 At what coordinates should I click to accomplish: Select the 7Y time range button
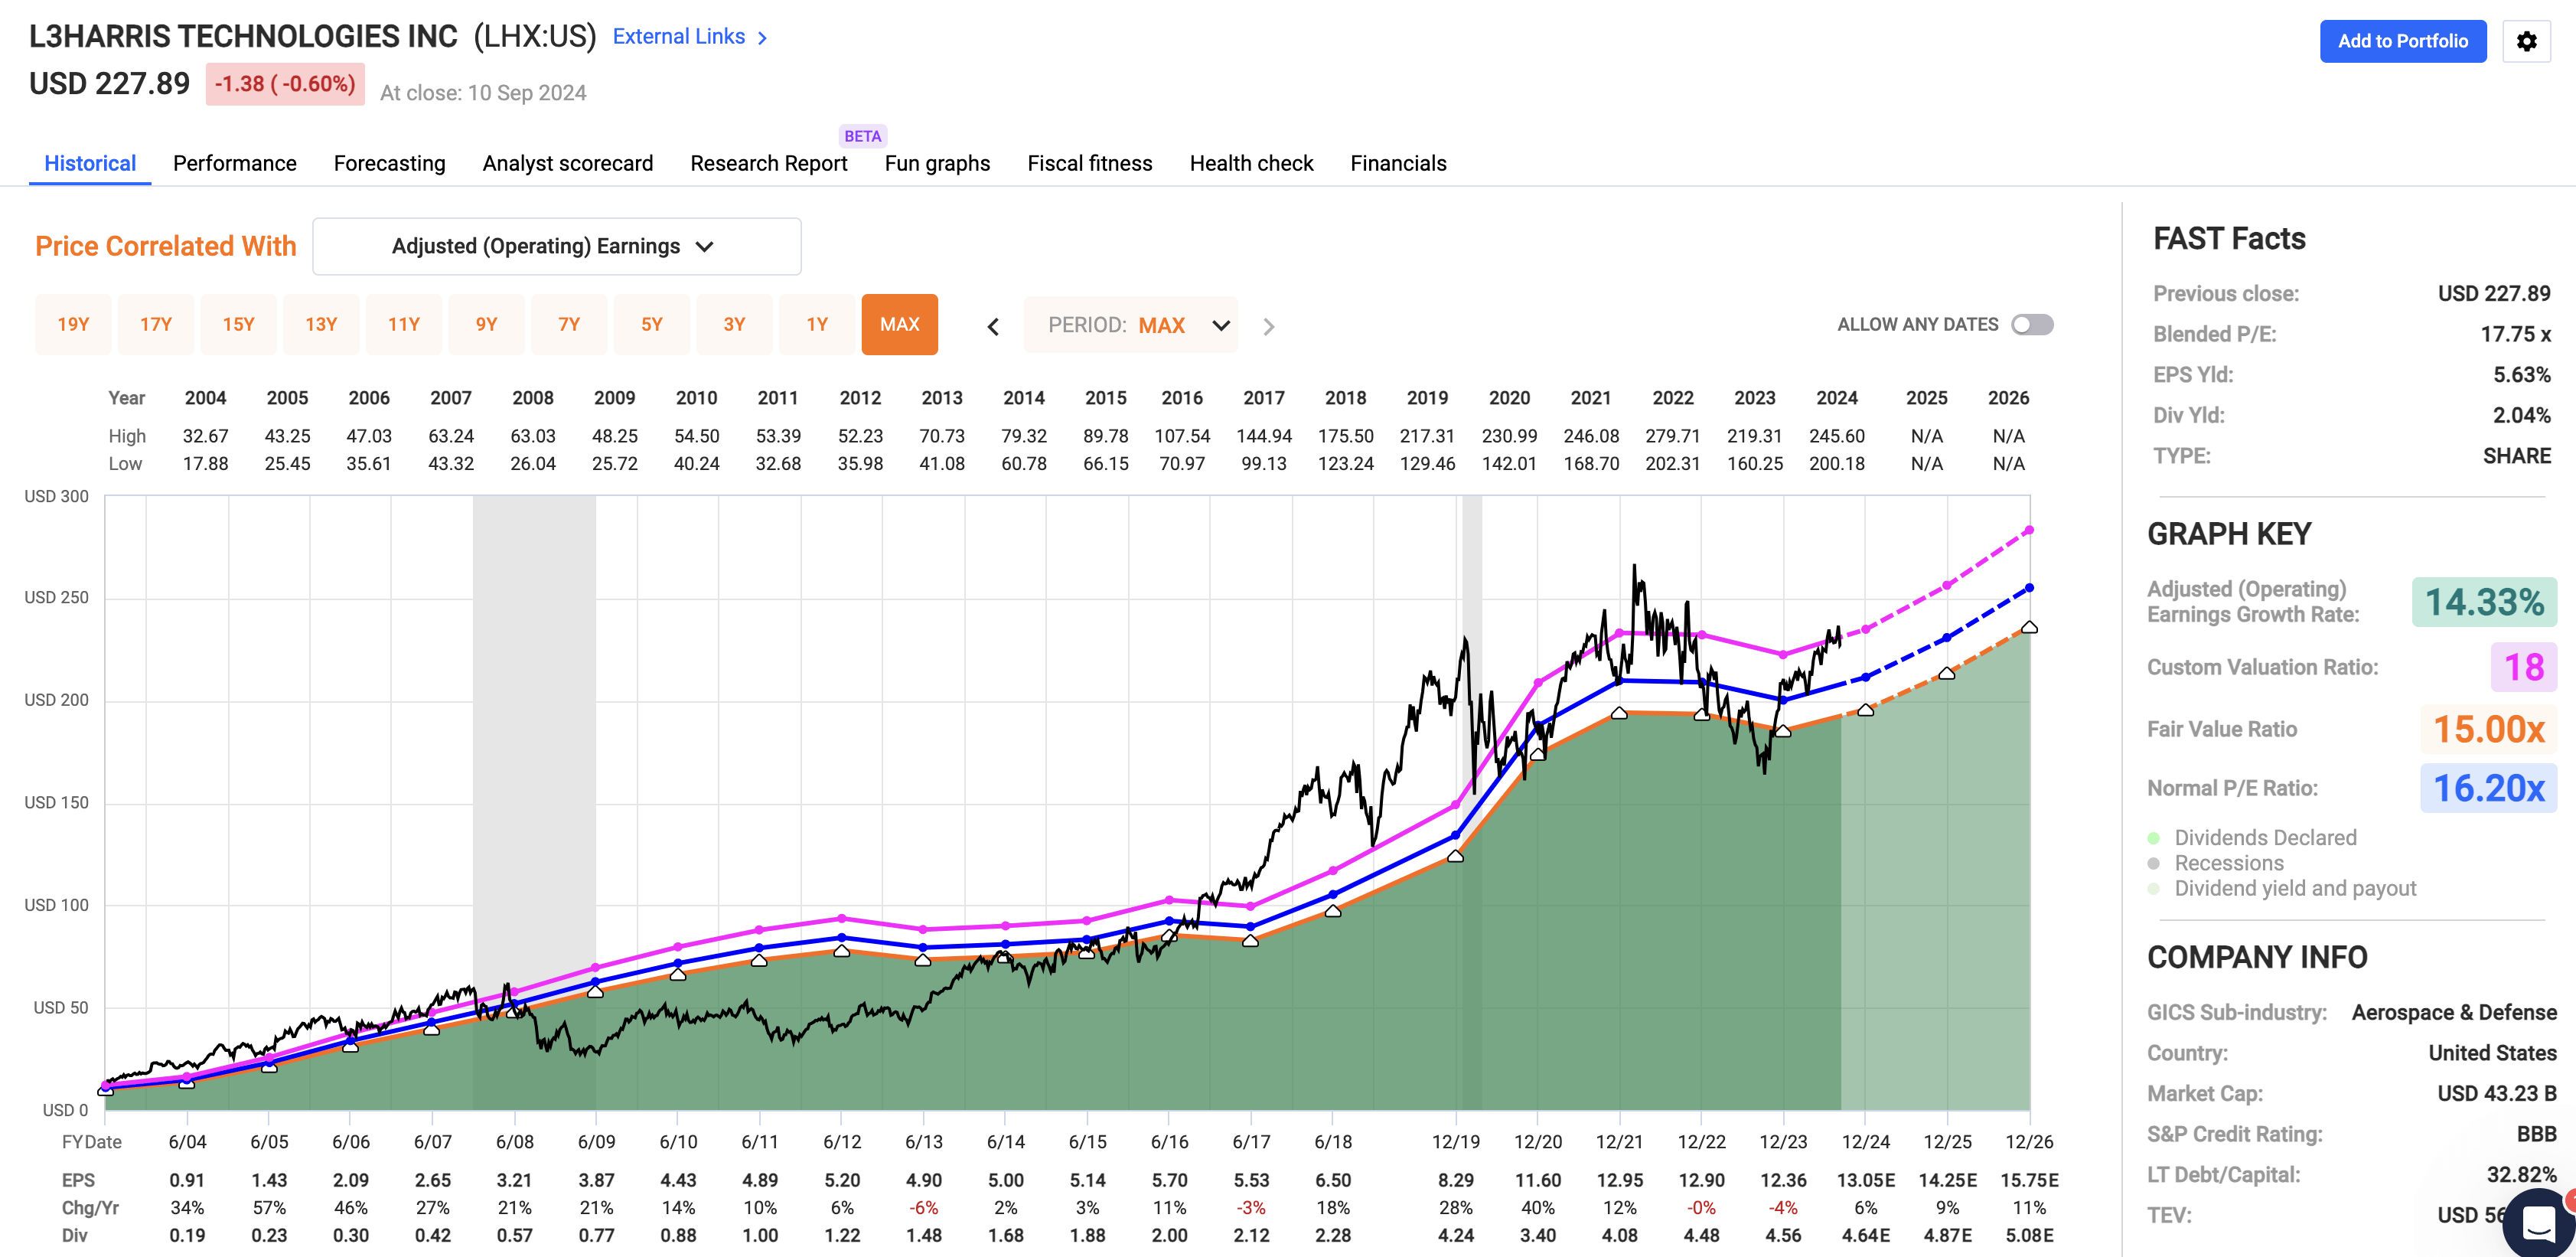pos(569,324)
